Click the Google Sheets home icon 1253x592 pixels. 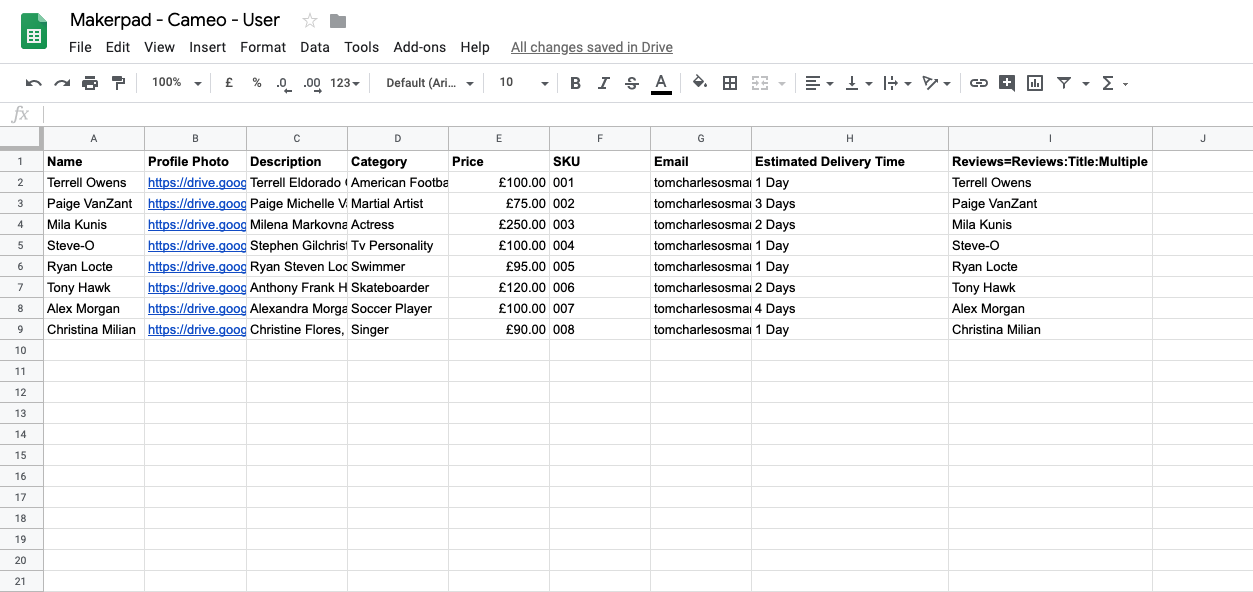[34, 31]
